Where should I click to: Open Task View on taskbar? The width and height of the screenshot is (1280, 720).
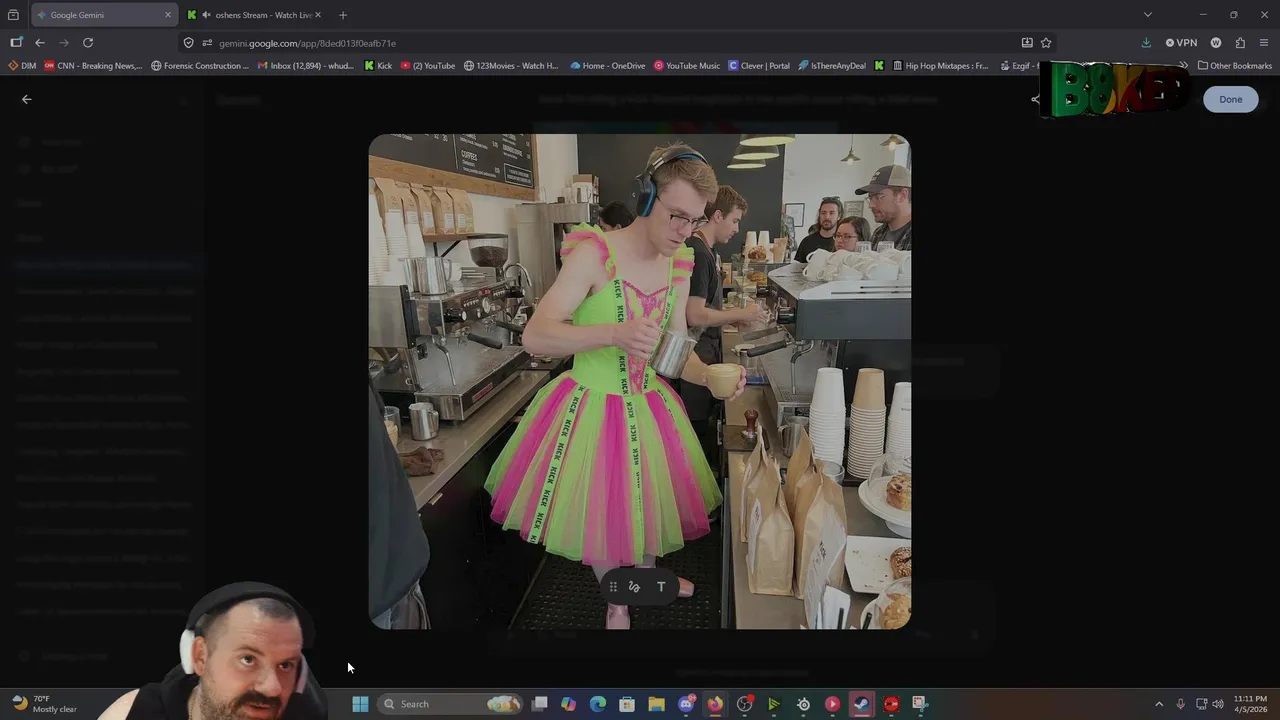(x=540, y=704)
